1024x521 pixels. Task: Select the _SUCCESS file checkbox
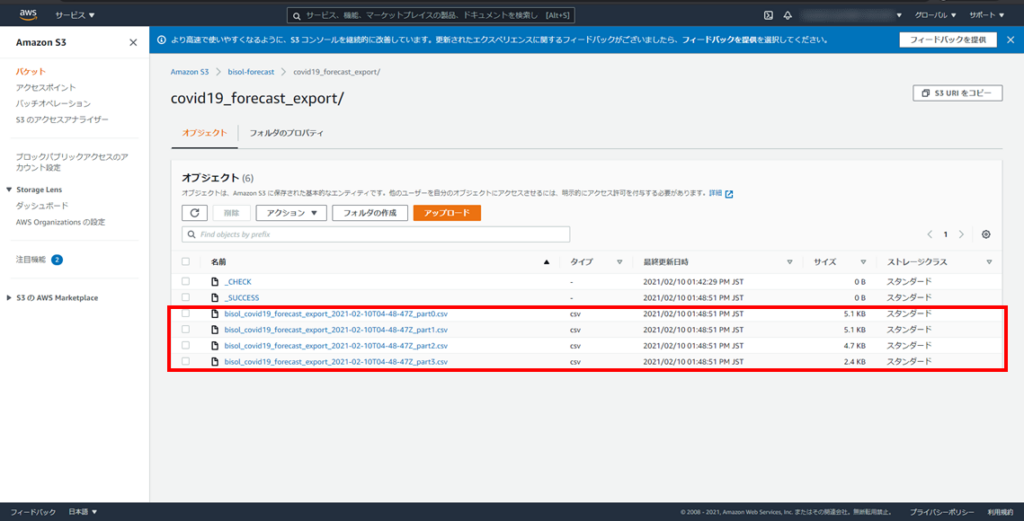(x=186, y=297)
